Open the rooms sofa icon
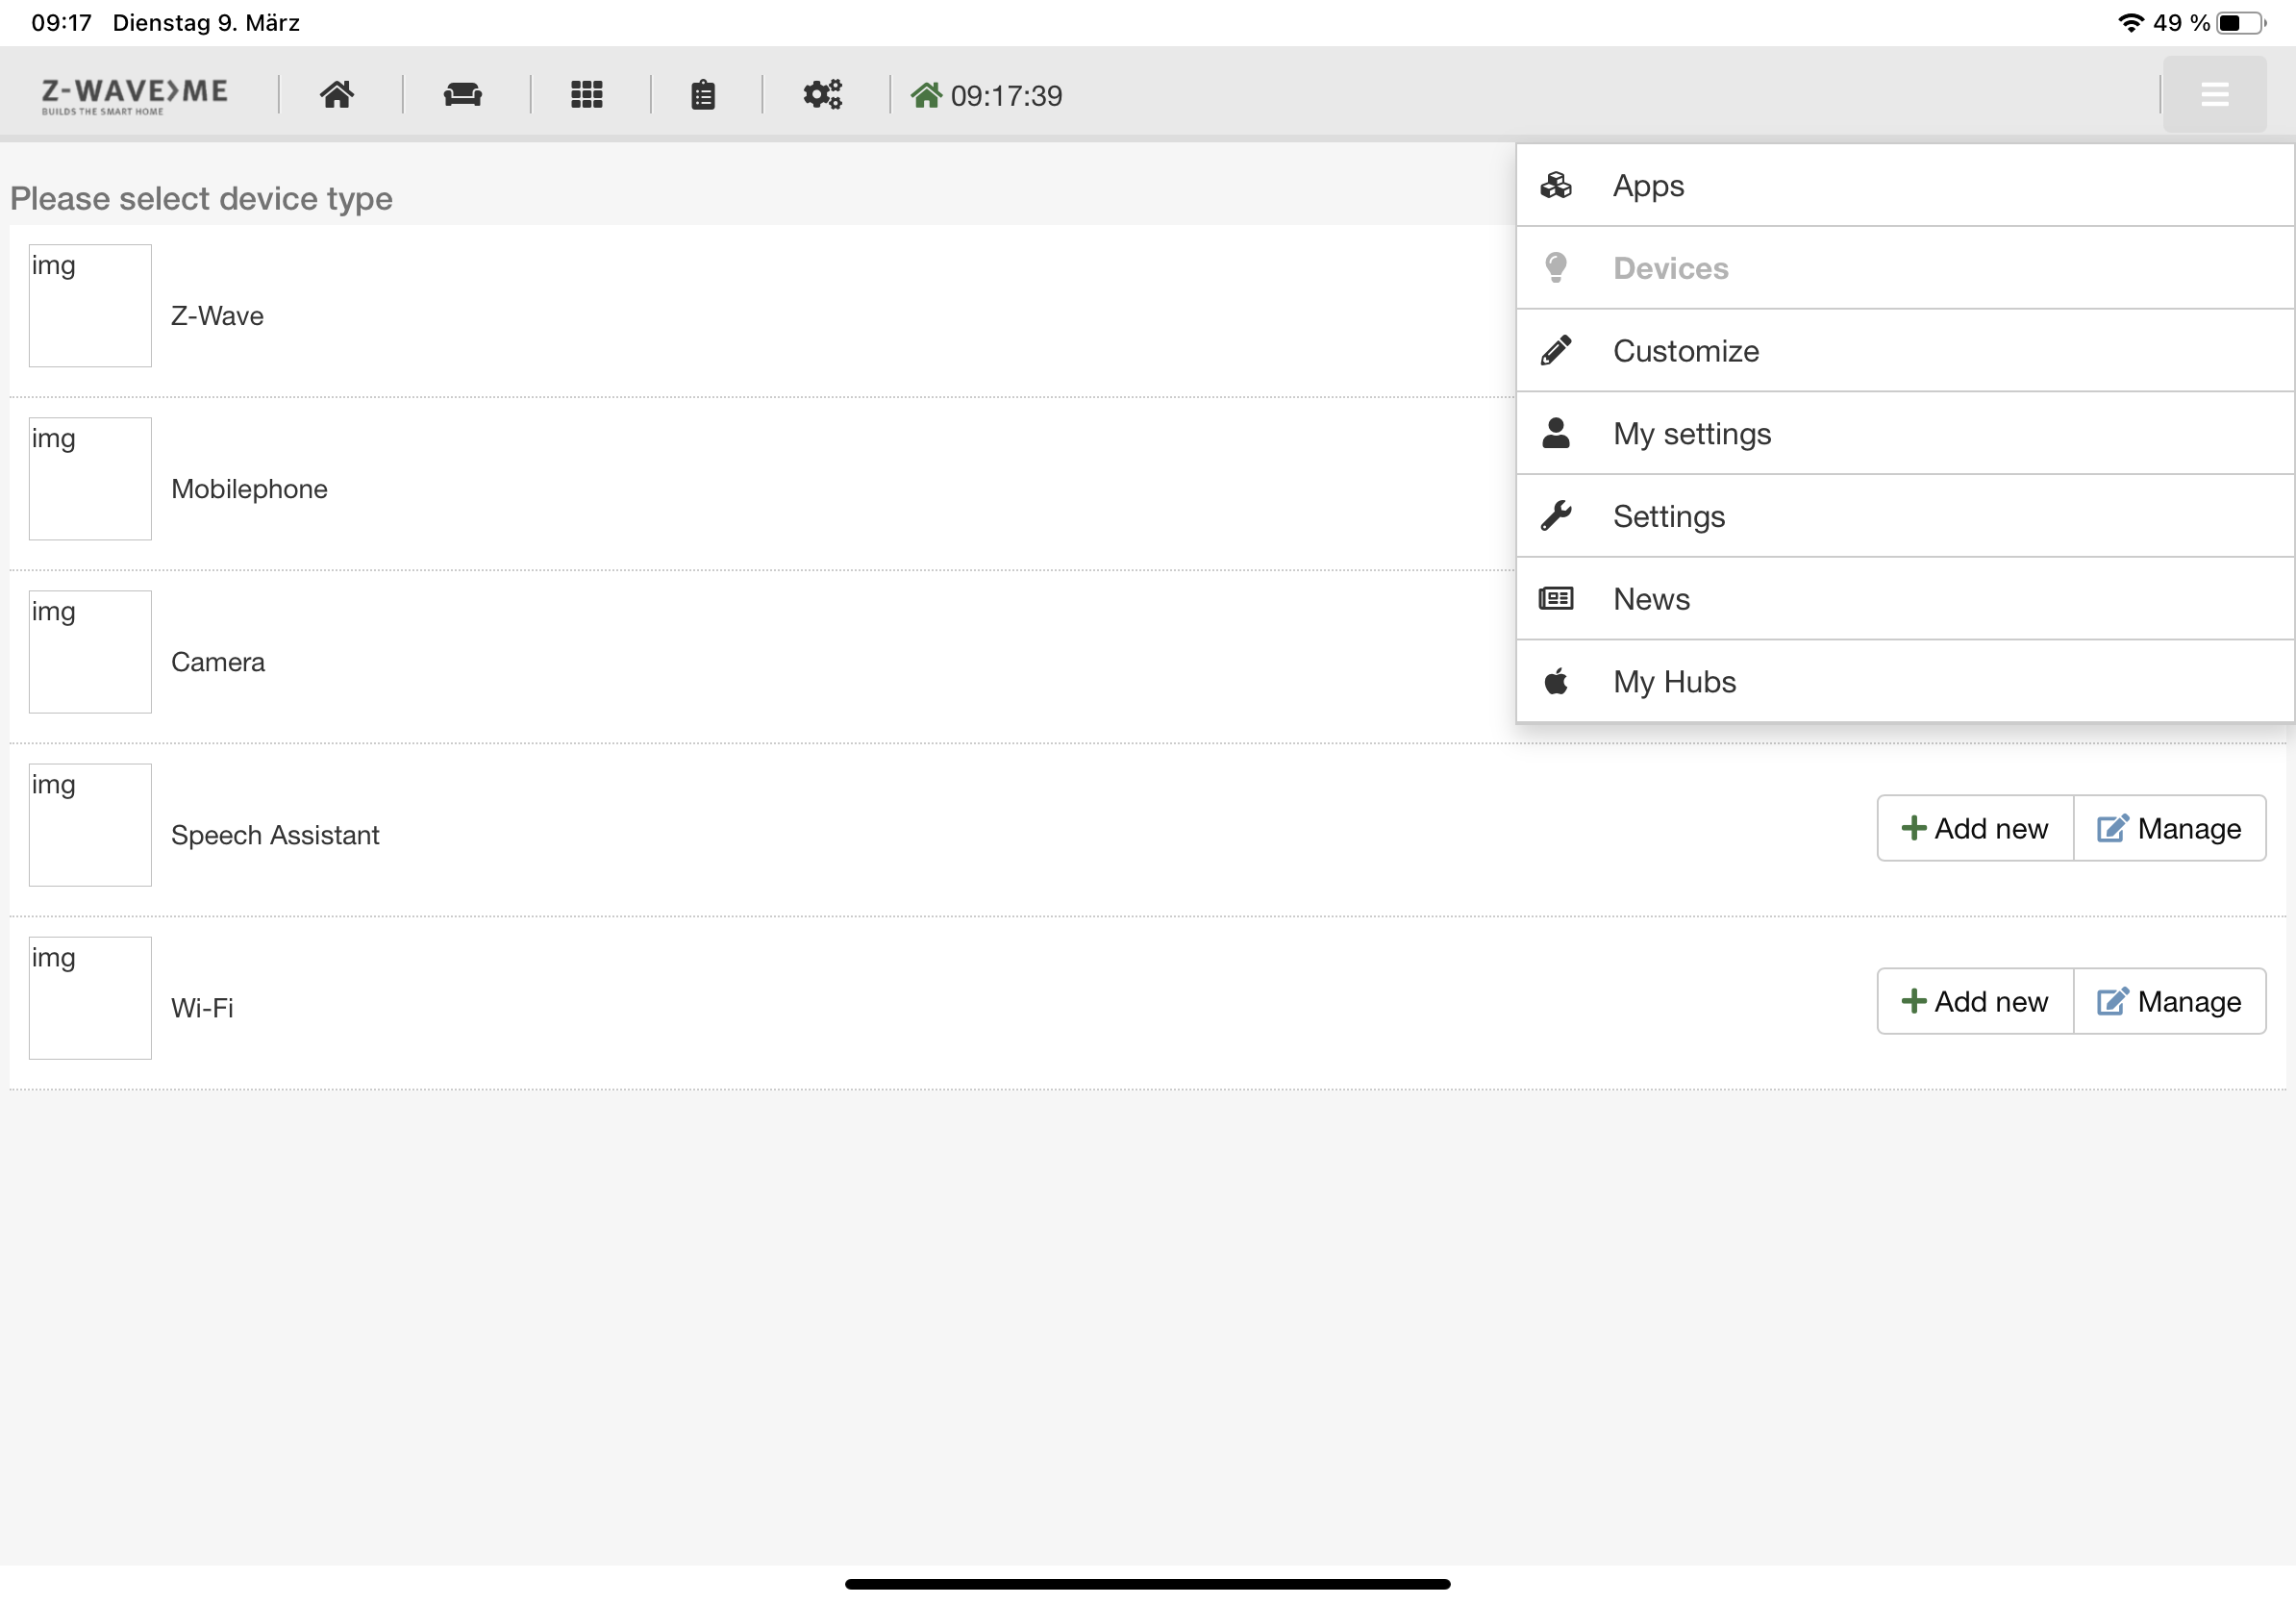The height and width of the screenshot is (1604, 2296). [462, 95]
